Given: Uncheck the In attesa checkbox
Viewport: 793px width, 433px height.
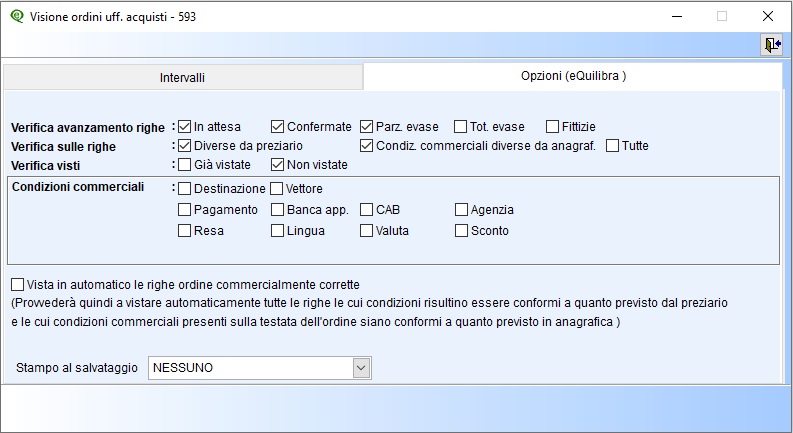Looking at the screenshot, I should pos(185,126).
